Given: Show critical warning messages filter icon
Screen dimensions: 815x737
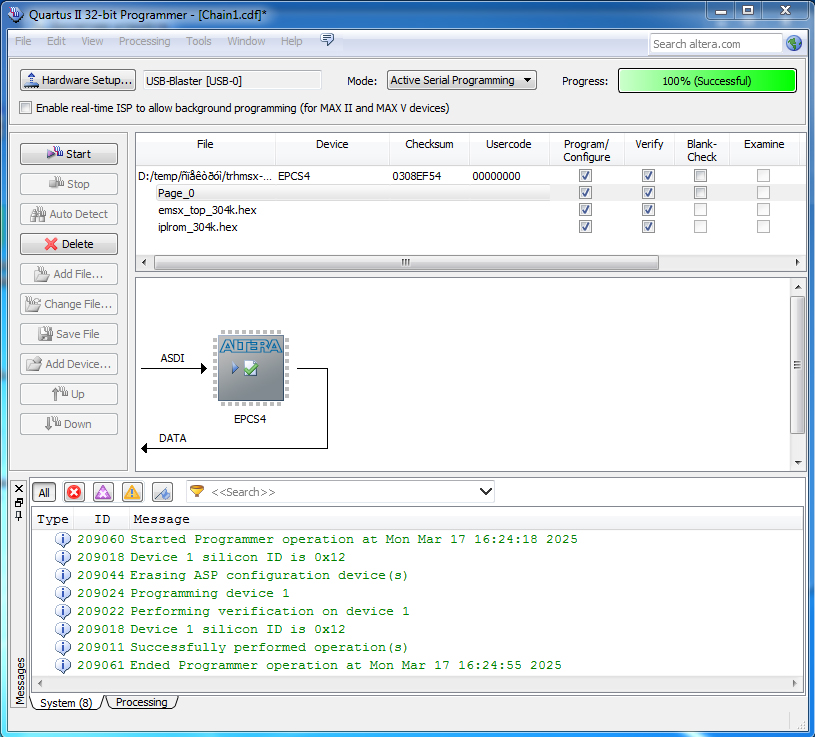Looking at the screenshot, I should coord(103,492).
